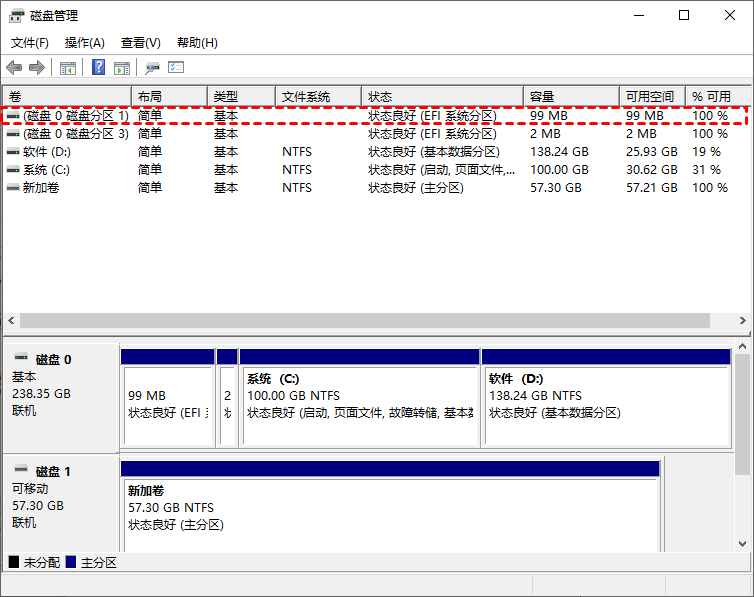This screenshot has width=754, height=597.
Task: Select the 磁盘 0 磁盘分区 1 volume row
Action: coord(375,116)
